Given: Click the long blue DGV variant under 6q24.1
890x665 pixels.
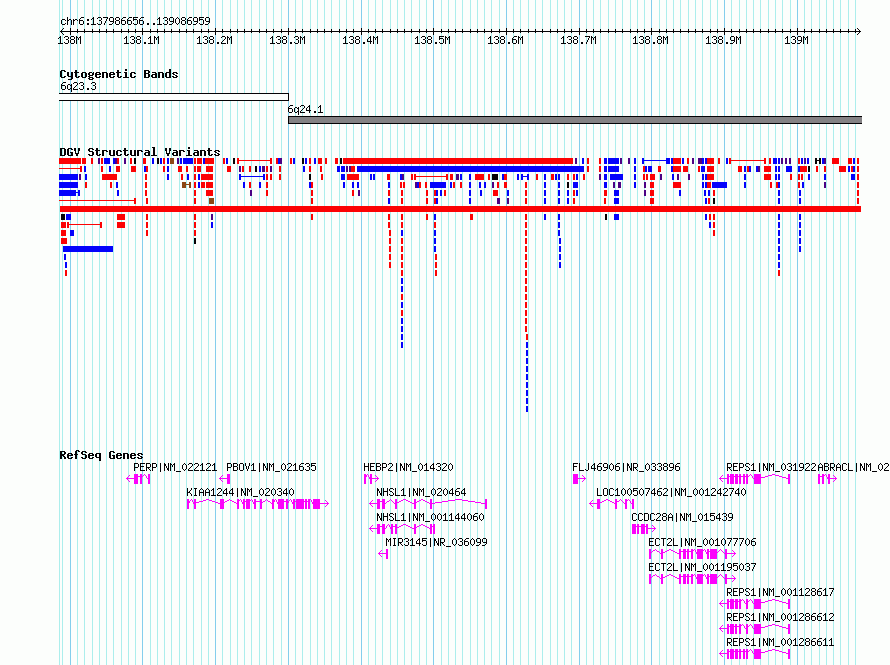Looking at the screenshot, I should pyautogui.click(x=471, y=169).
